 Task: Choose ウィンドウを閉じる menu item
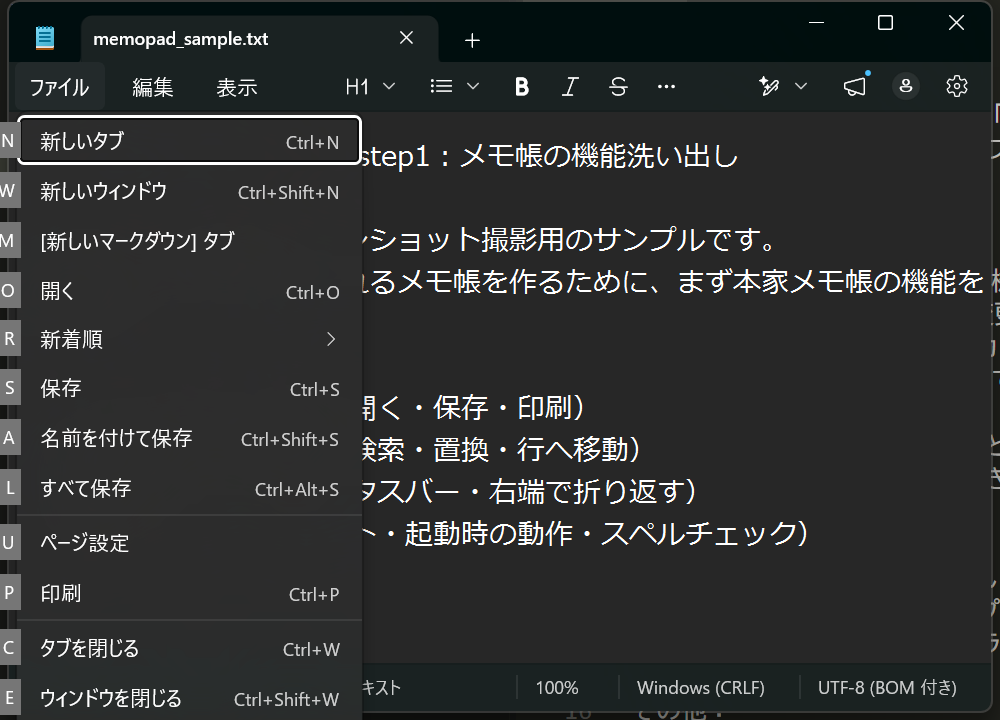[190, 699]
